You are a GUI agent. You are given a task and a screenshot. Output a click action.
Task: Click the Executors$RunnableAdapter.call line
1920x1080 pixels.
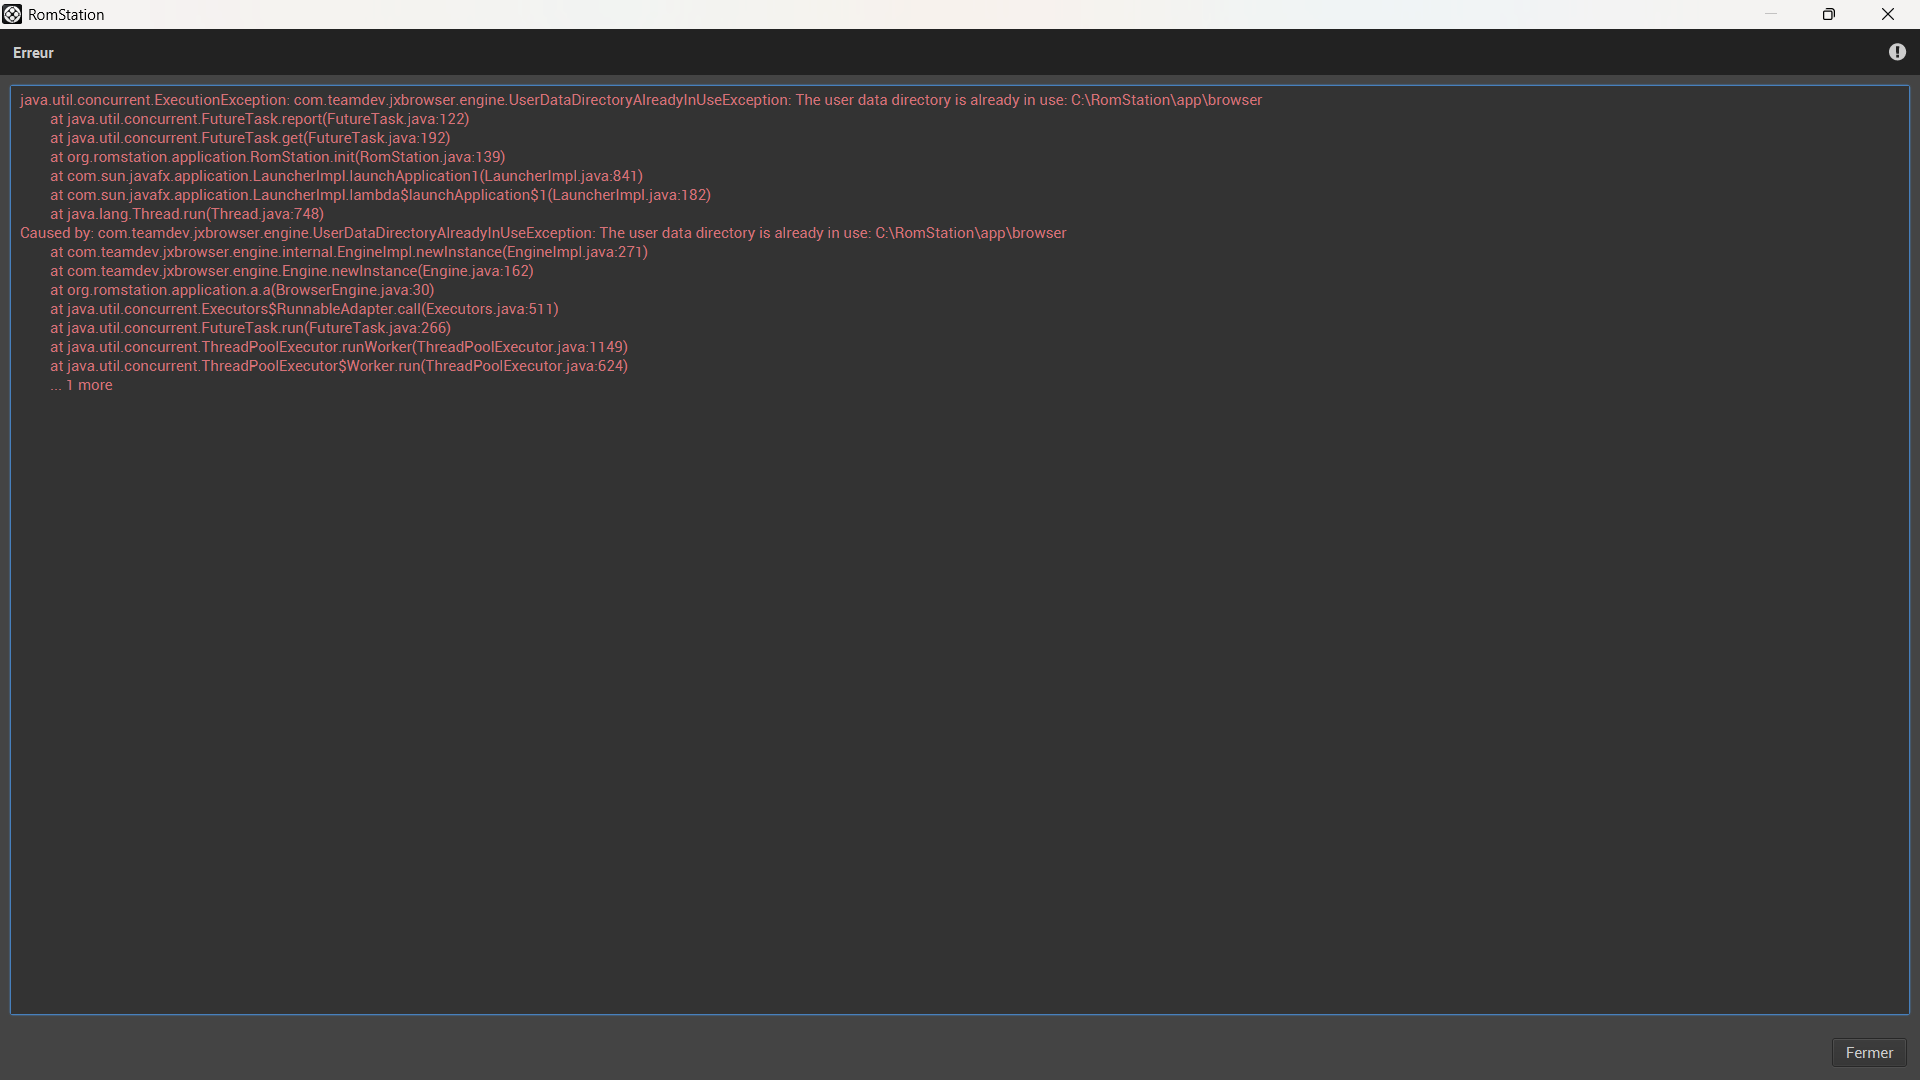[304, 309]
